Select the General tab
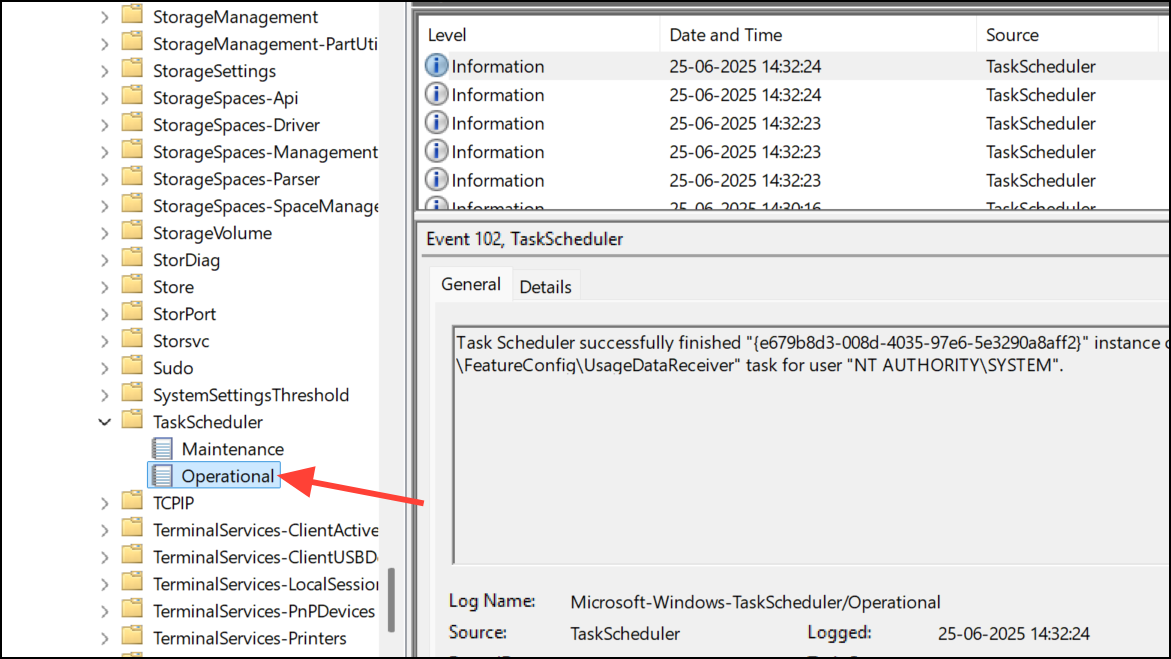The image size is (1171, 659). tap(471, 284)
